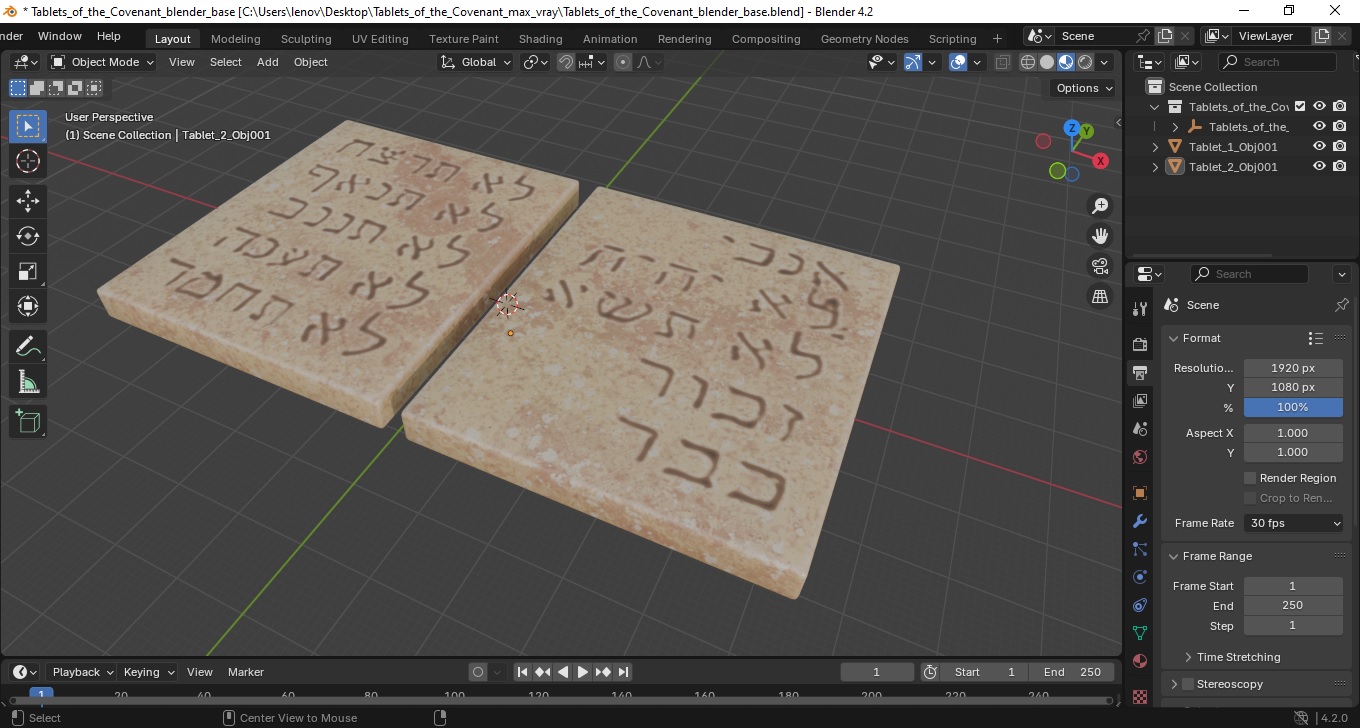Click the zoom magnifier viewport gizmo

[x=1100, y=206]
